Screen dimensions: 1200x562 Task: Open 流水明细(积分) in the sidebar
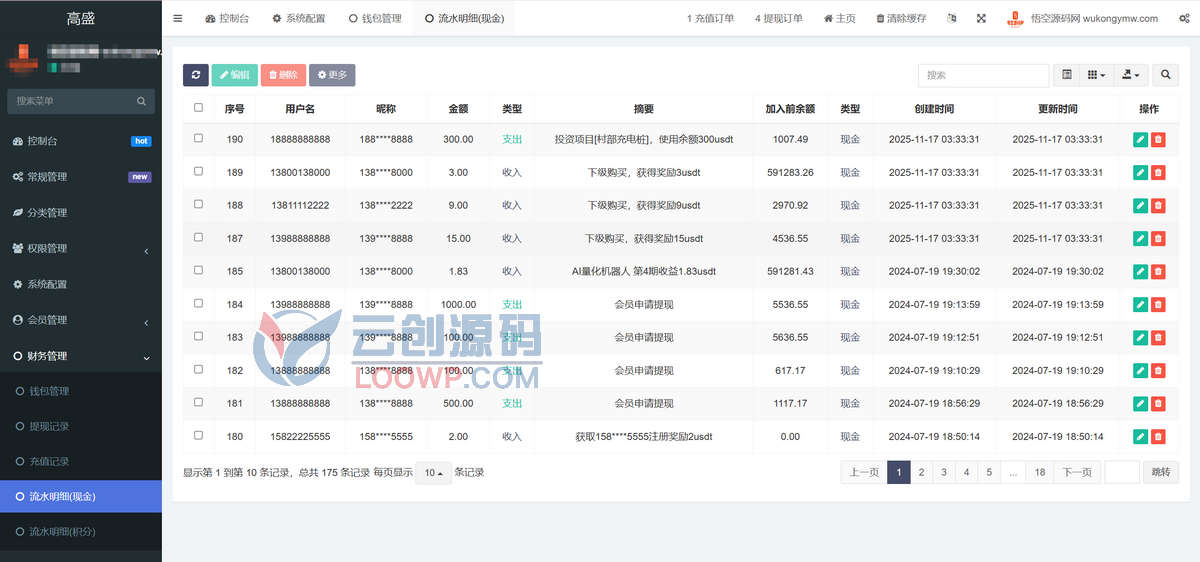[x=81, y=531]
